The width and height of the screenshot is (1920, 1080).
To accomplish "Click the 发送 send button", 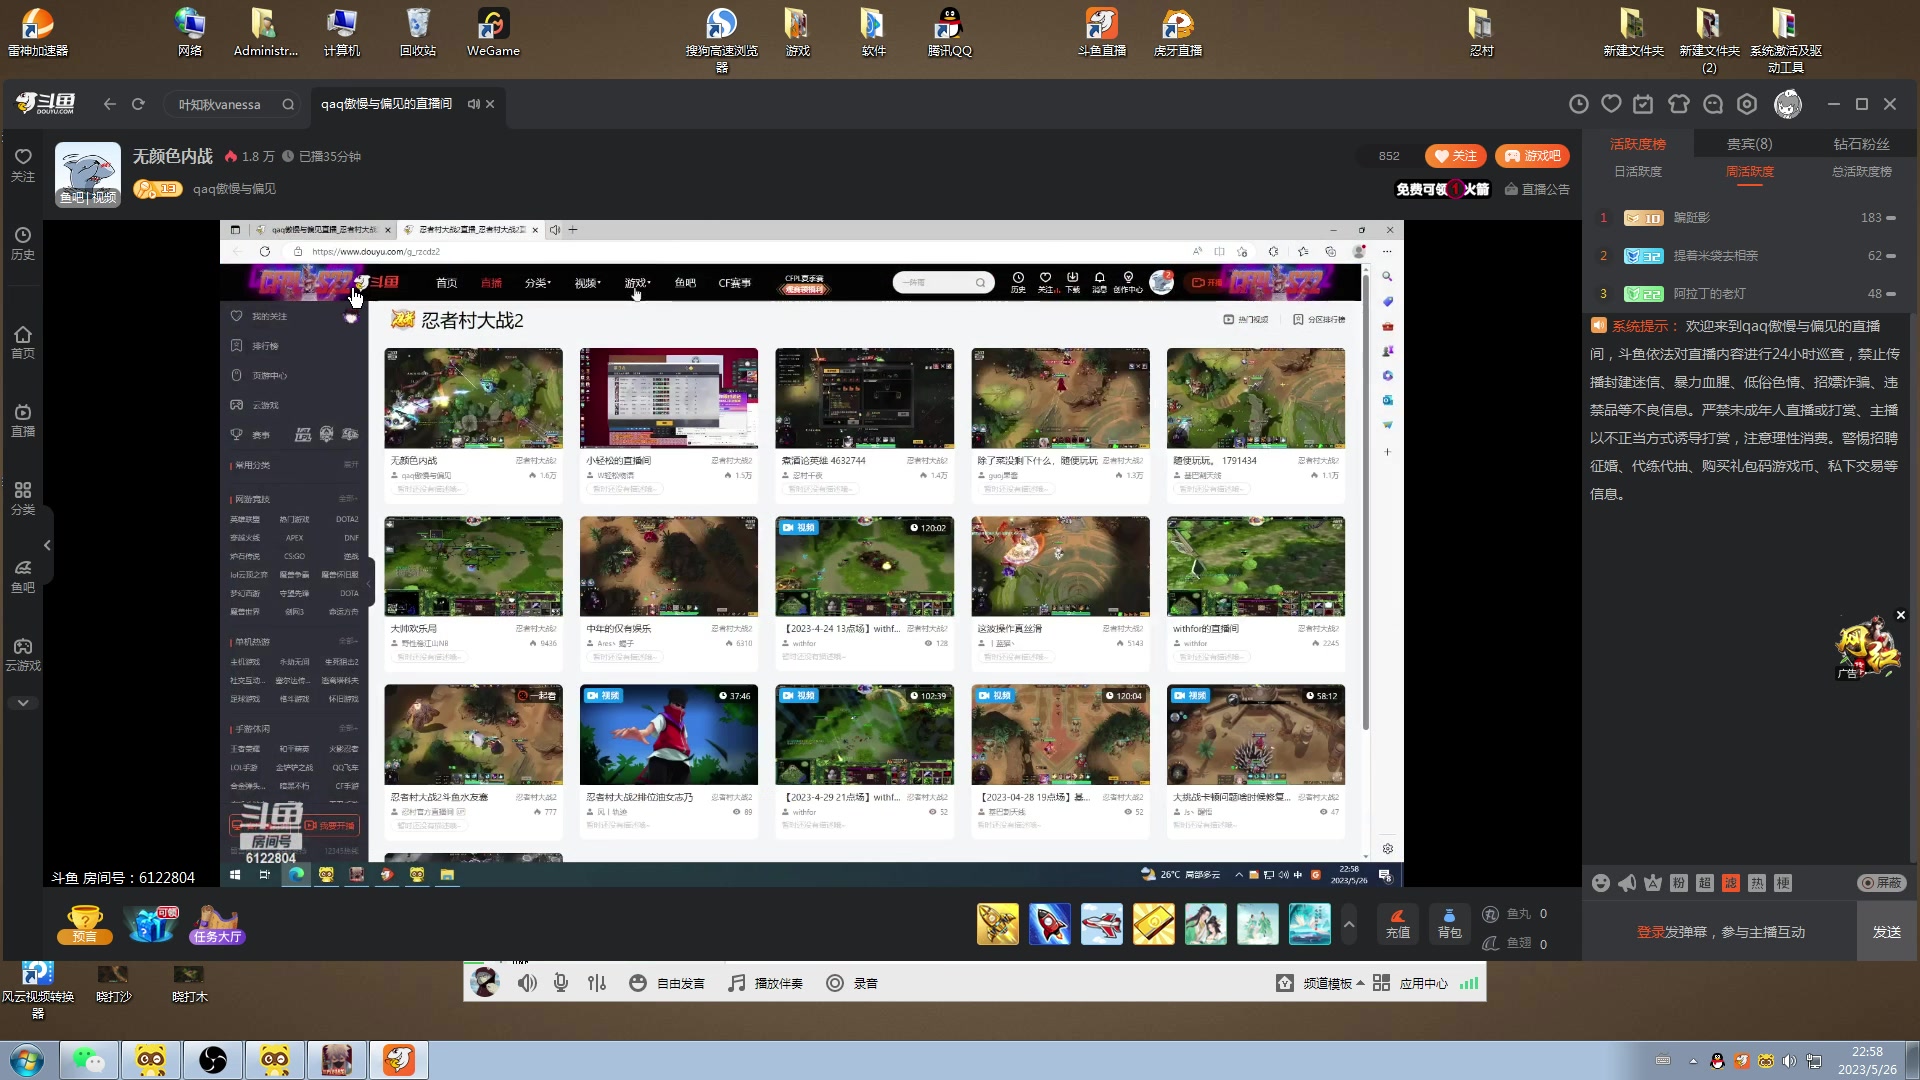I will (x=1887, y=932).
